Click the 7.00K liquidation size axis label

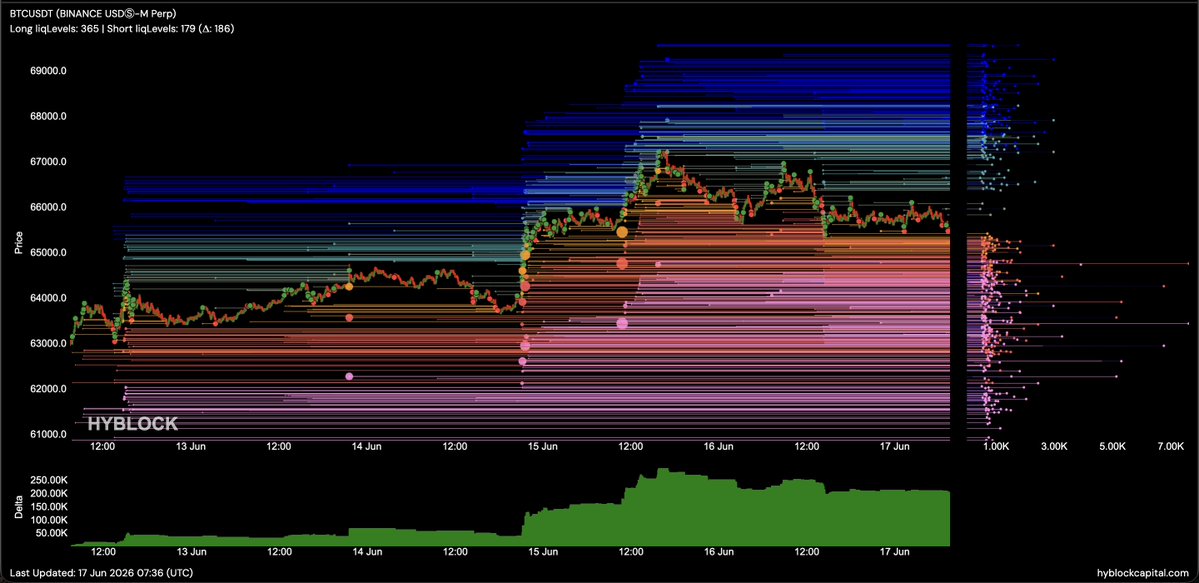1171,445
